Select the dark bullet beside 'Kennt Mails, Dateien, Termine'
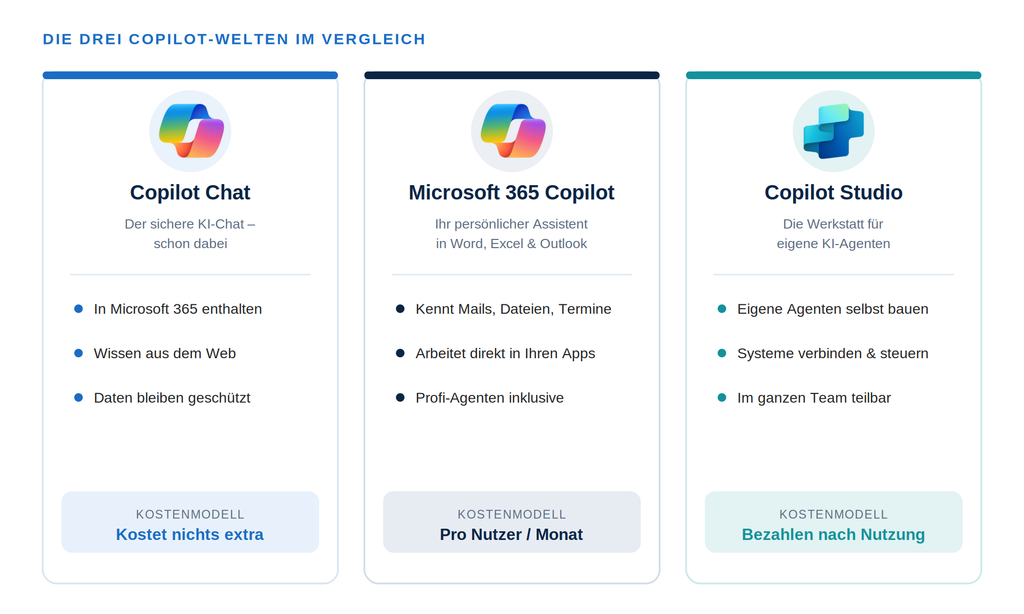This screenshot has width=1024, height=614. pos(400,309)
